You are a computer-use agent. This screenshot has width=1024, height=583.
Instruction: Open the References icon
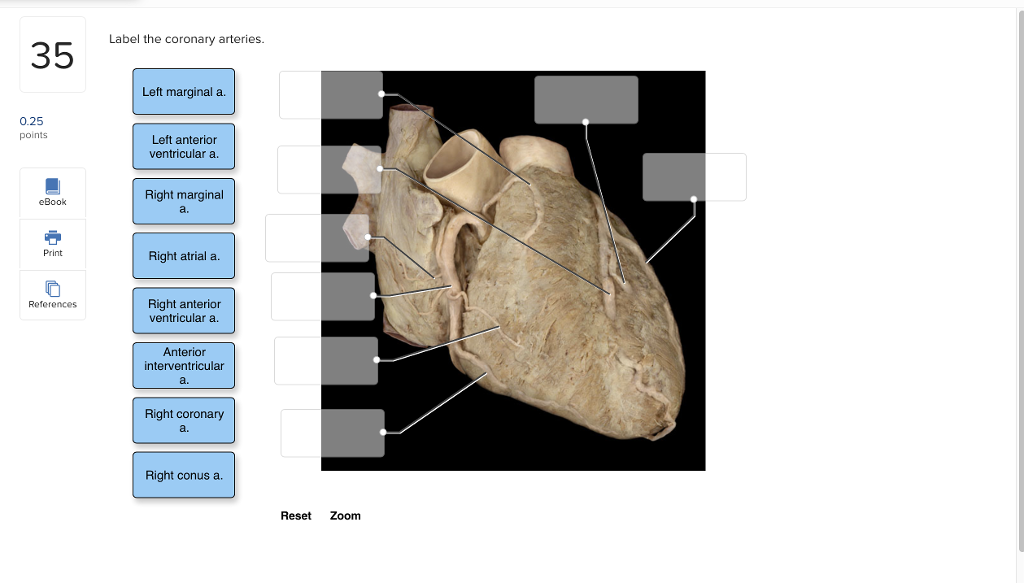point(52,294)
